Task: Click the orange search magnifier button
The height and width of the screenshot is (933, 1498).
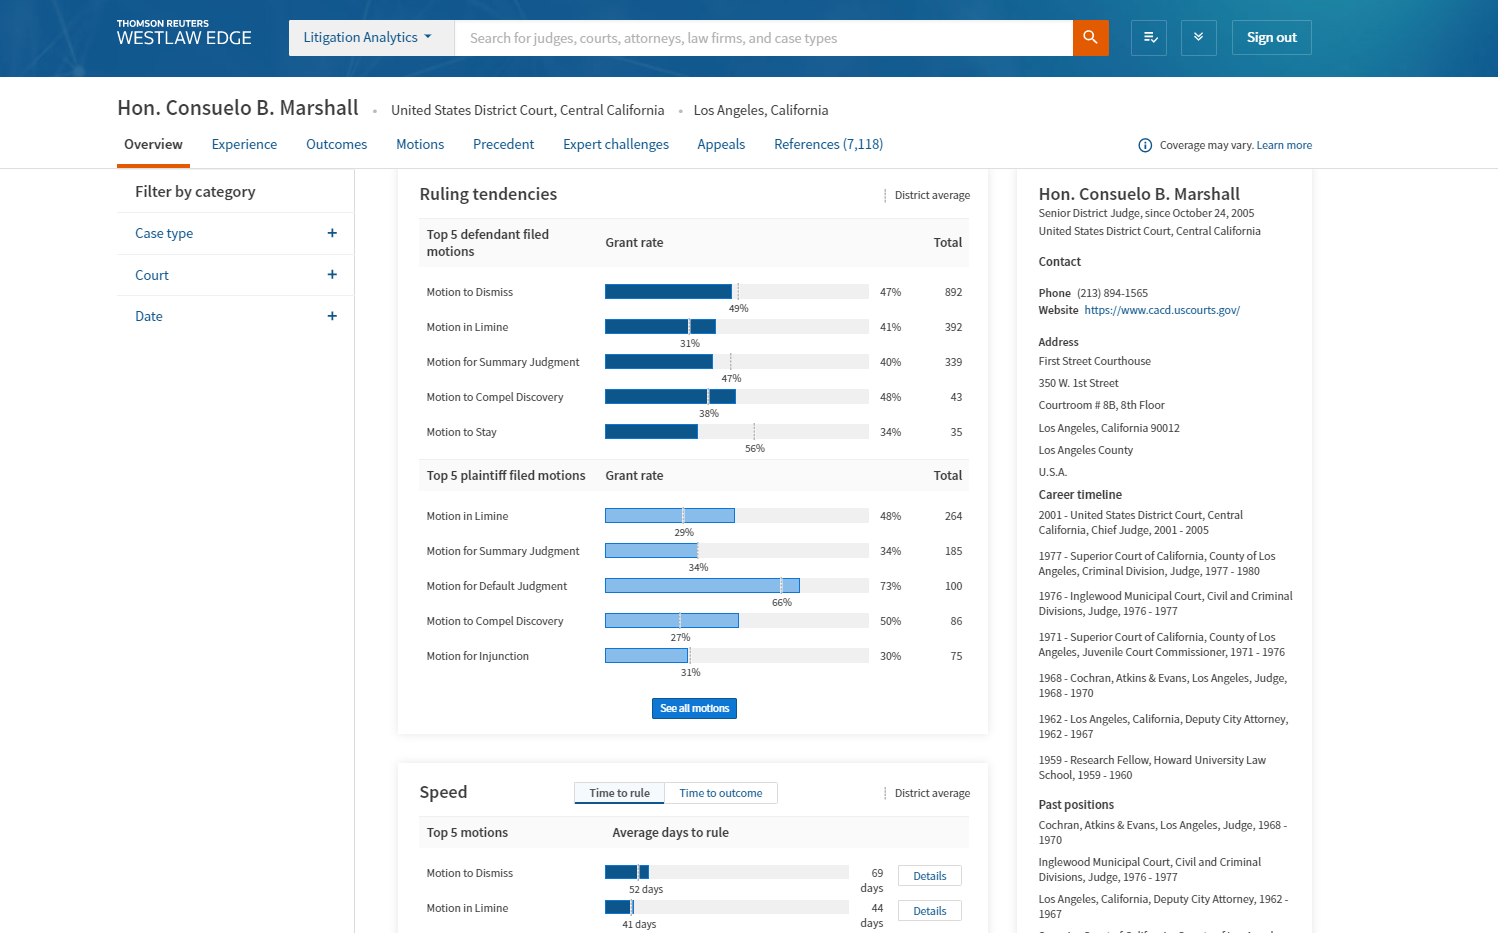Action: click(x=1090, y=38)
